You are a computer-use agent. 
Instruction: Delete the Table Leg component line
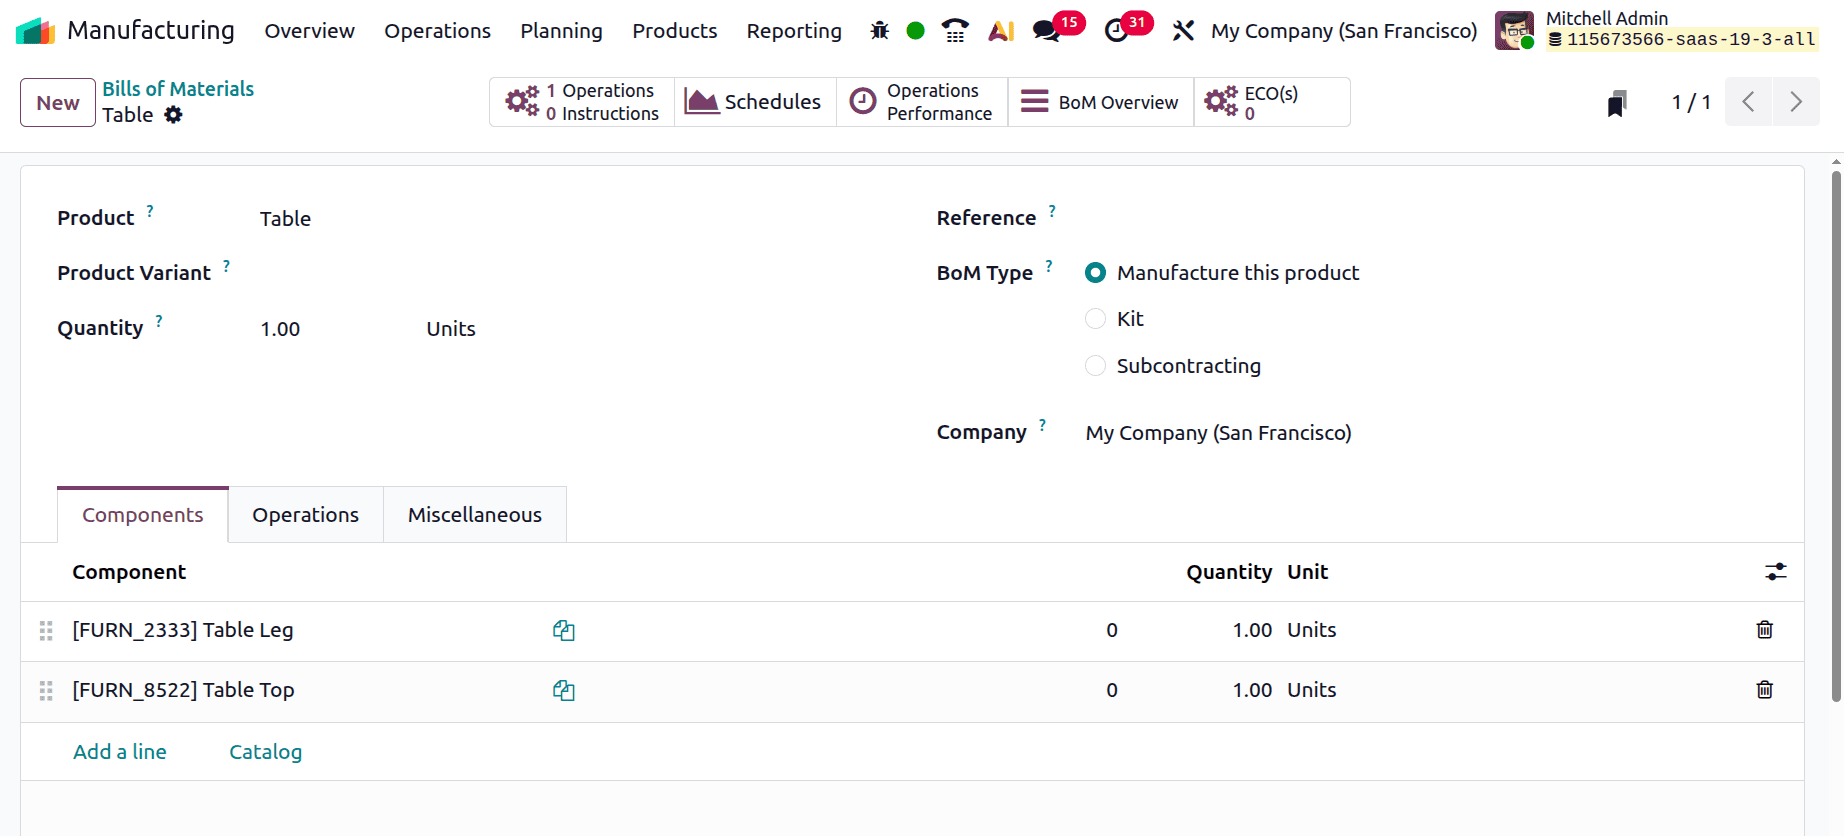pyautogui.click(x=1765, y=630)
